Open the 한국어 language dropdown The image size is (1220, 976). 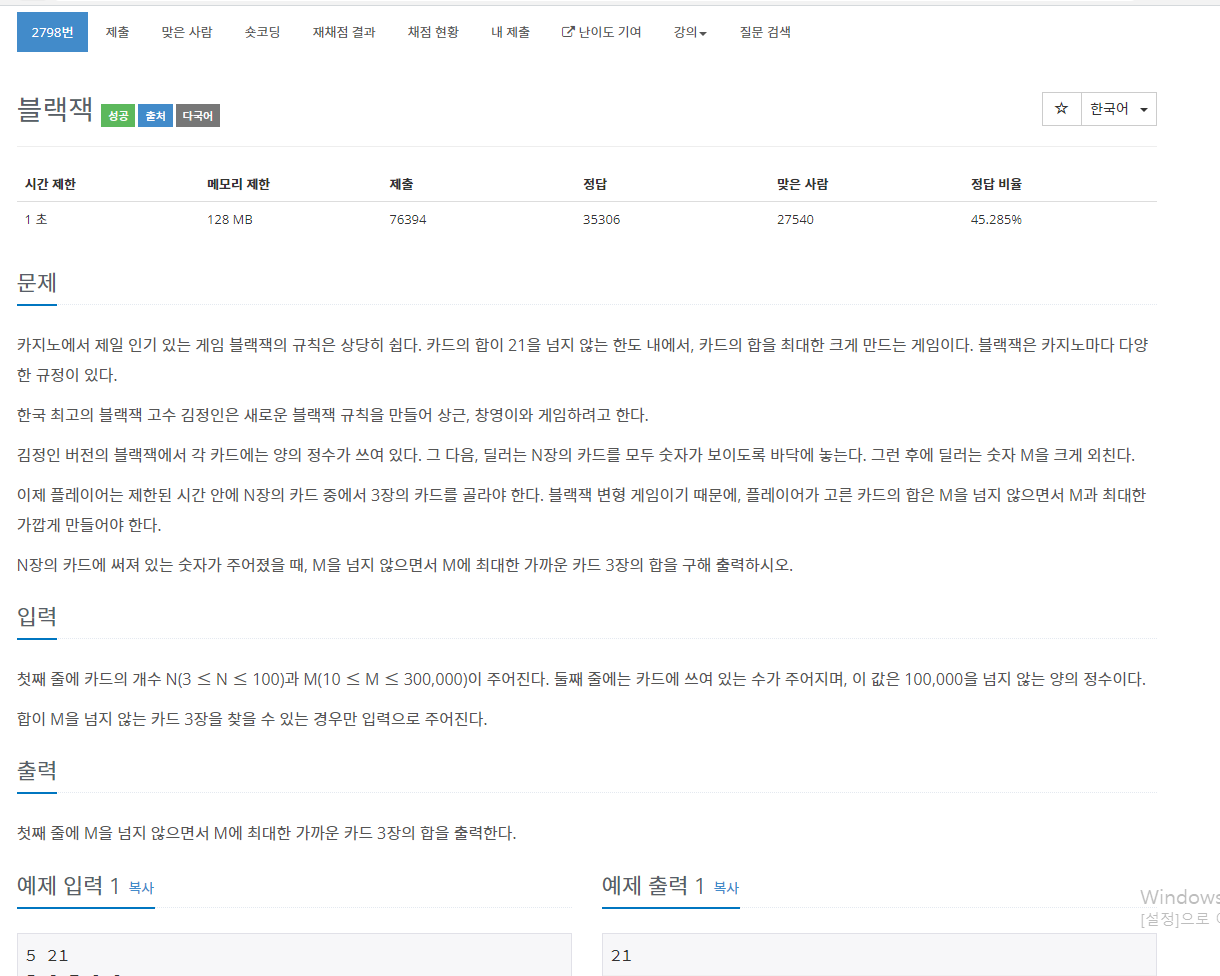click(x=1119, y=109)
